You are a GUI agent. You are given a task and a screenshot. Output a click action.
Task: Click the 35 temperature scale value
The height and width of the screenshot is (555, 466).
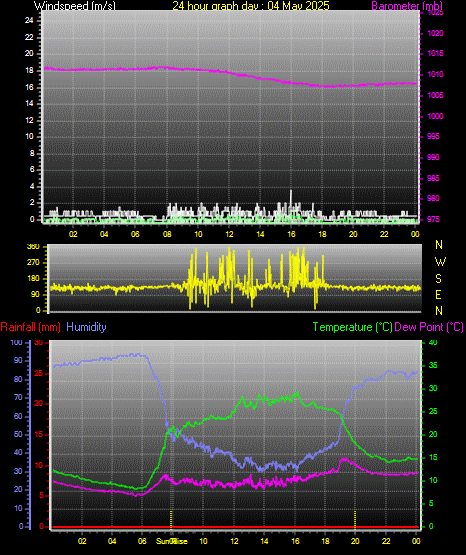pyautogui.click(x=433, y=365)
